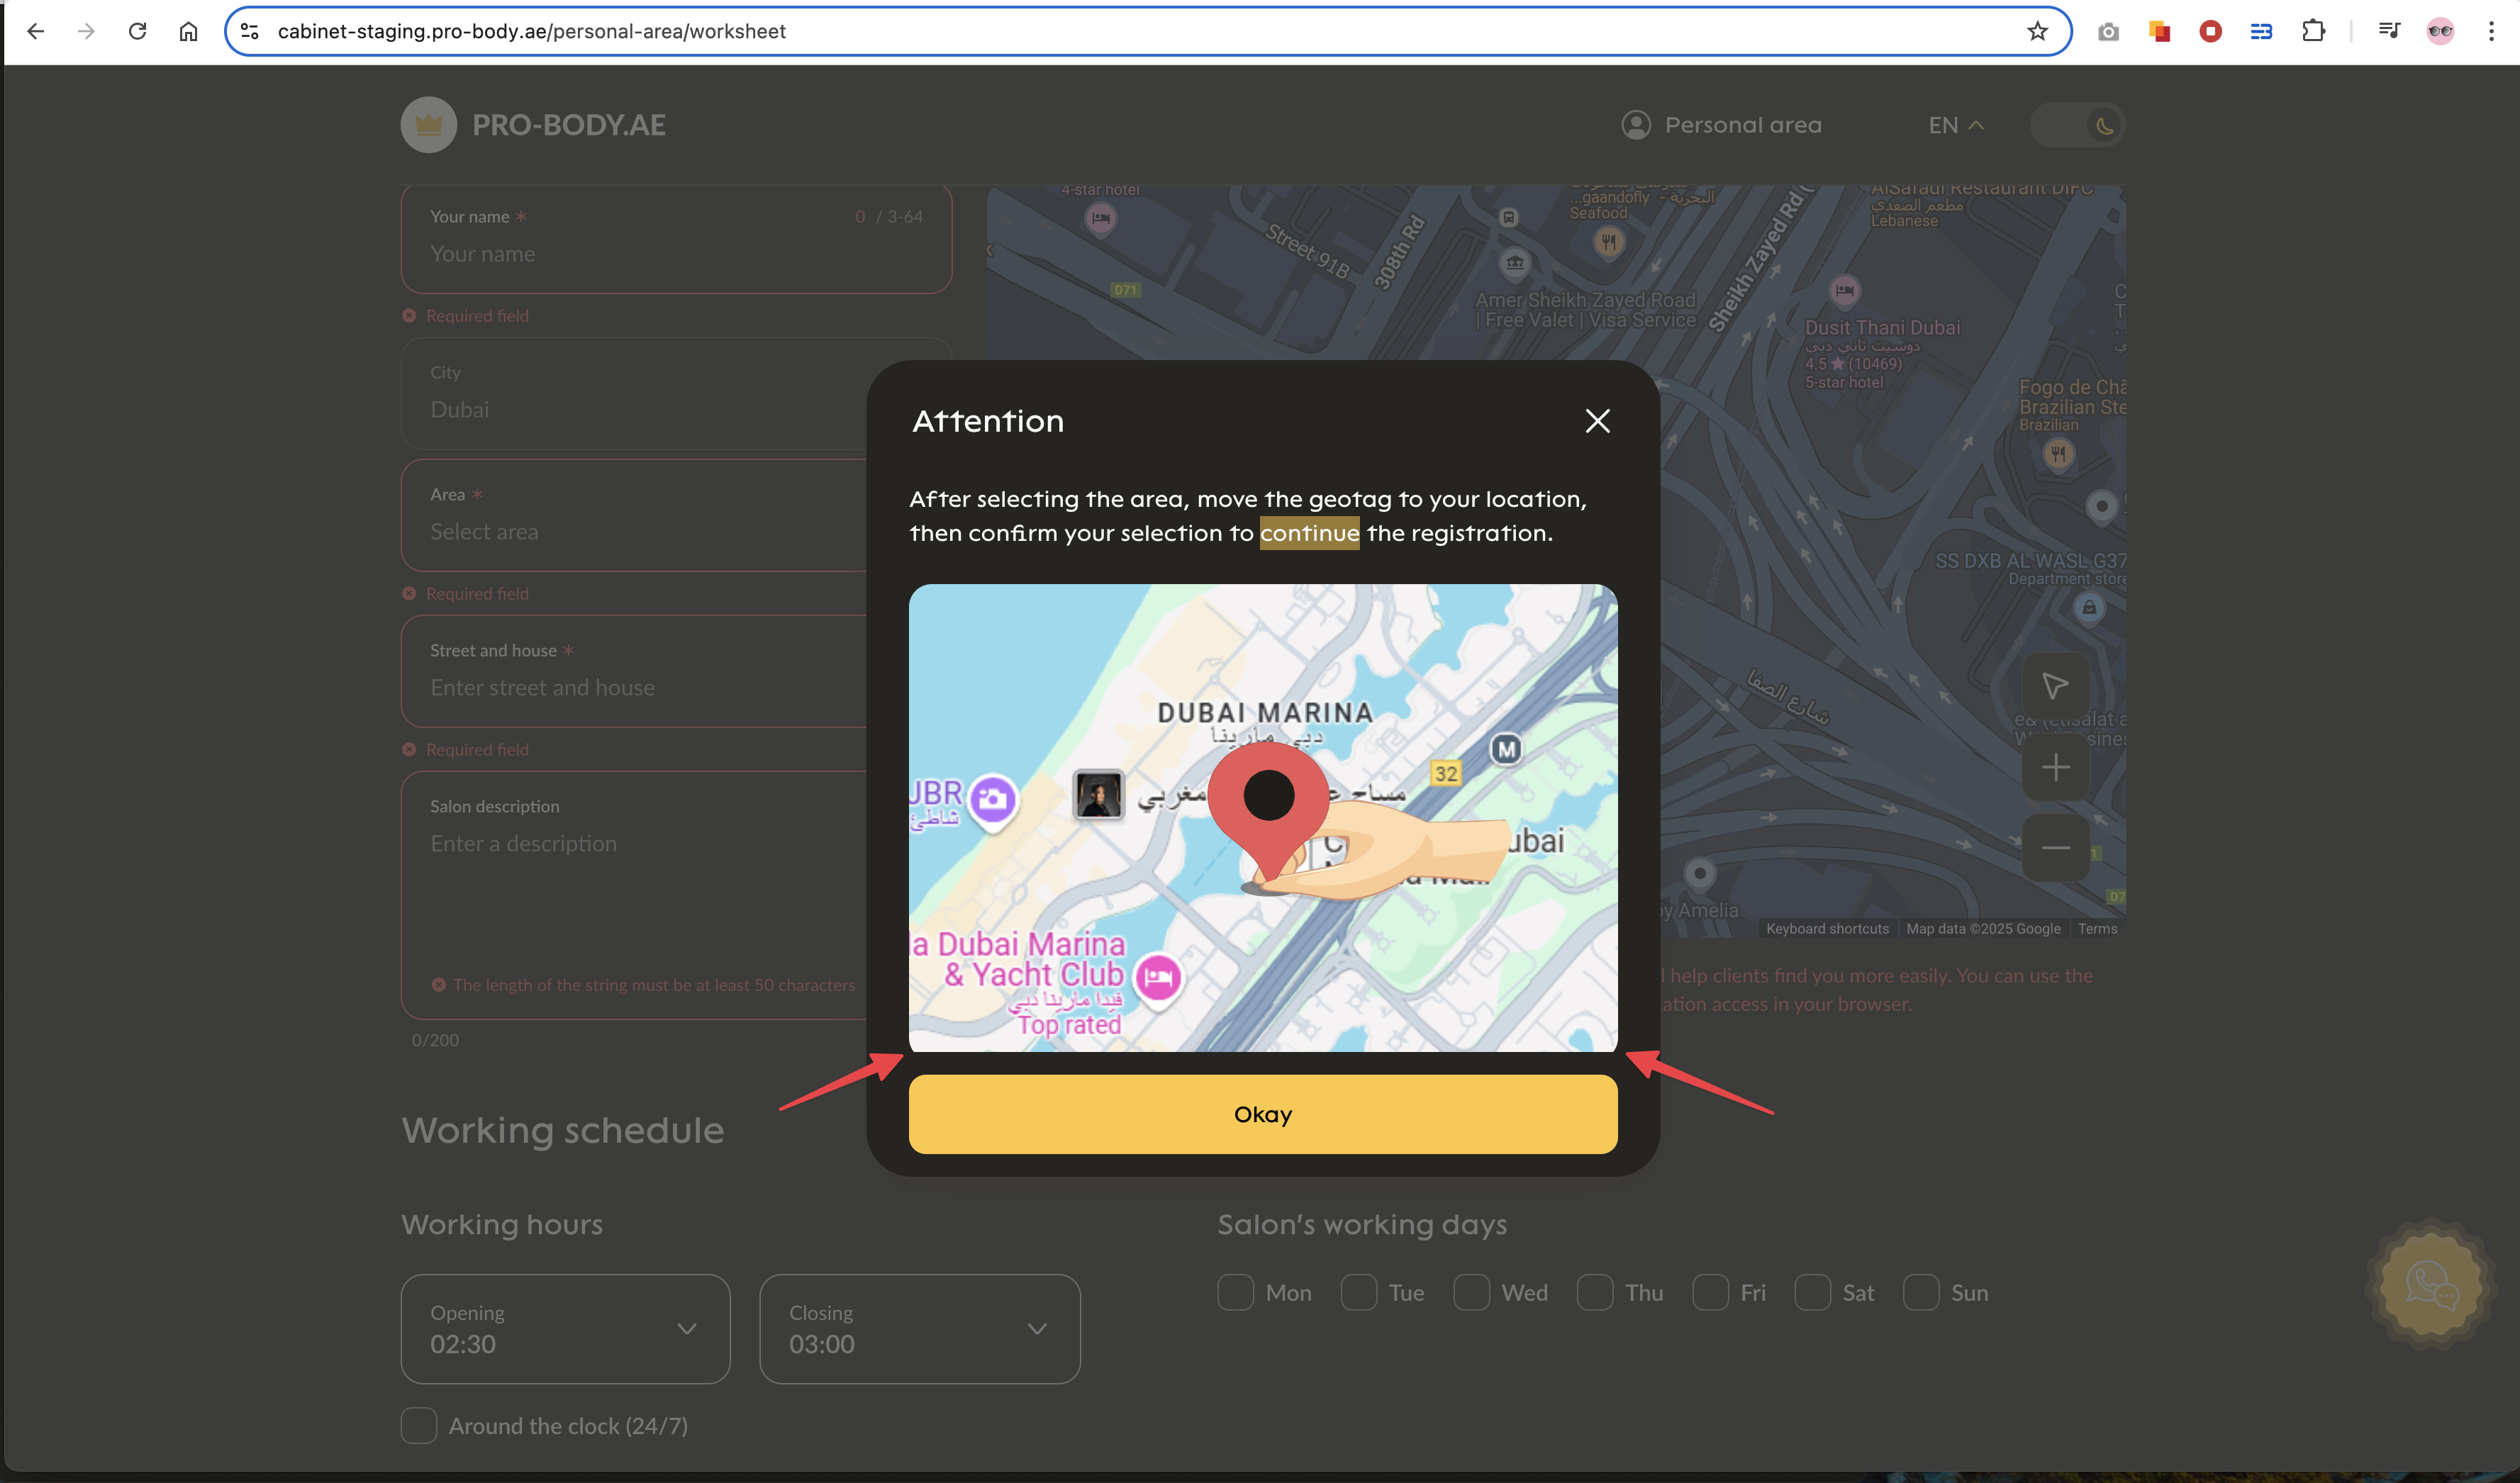Click the map zoom out minus icon
The height and width of the screenshot is (1483, 2520).
coord(2055,848)
